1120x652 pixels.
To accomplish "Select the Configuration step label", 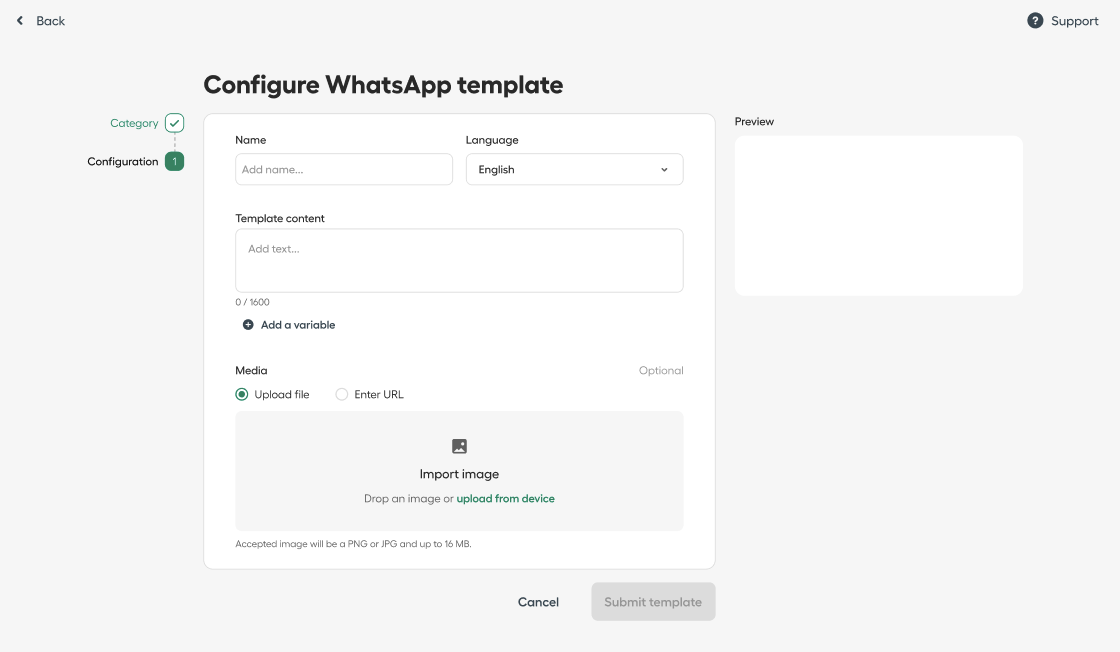I will (x=123, y=161).
